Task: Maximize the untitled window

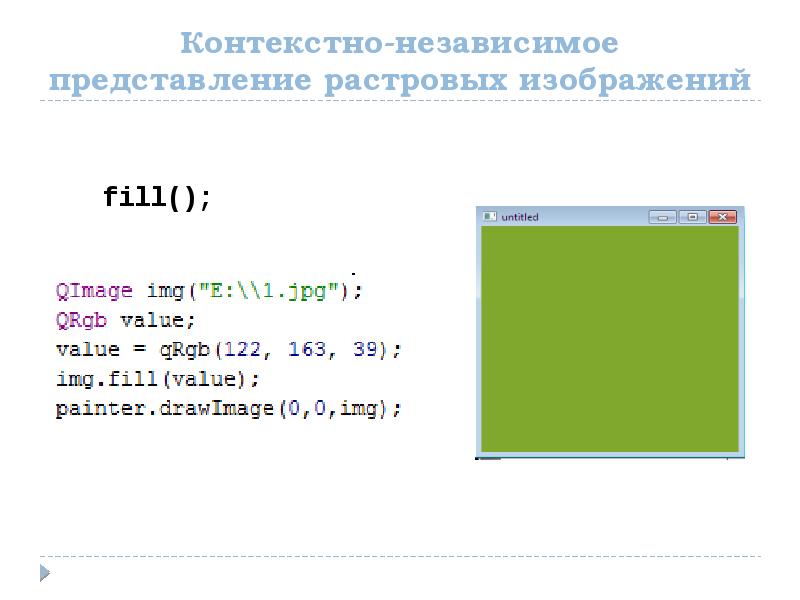Action: pyautogui.click(x=692, y=217)
